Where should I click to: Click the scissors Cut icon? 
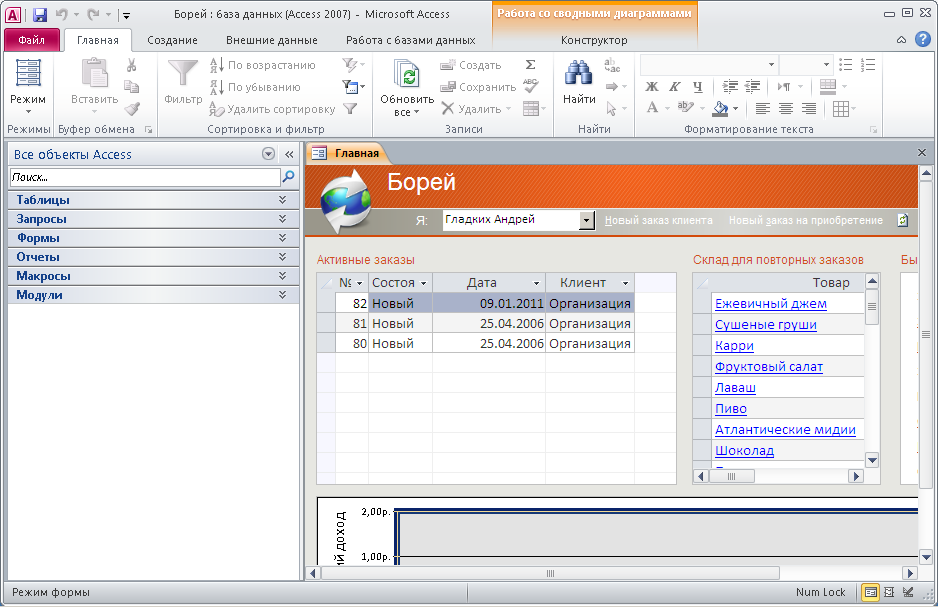click(132, 65)
